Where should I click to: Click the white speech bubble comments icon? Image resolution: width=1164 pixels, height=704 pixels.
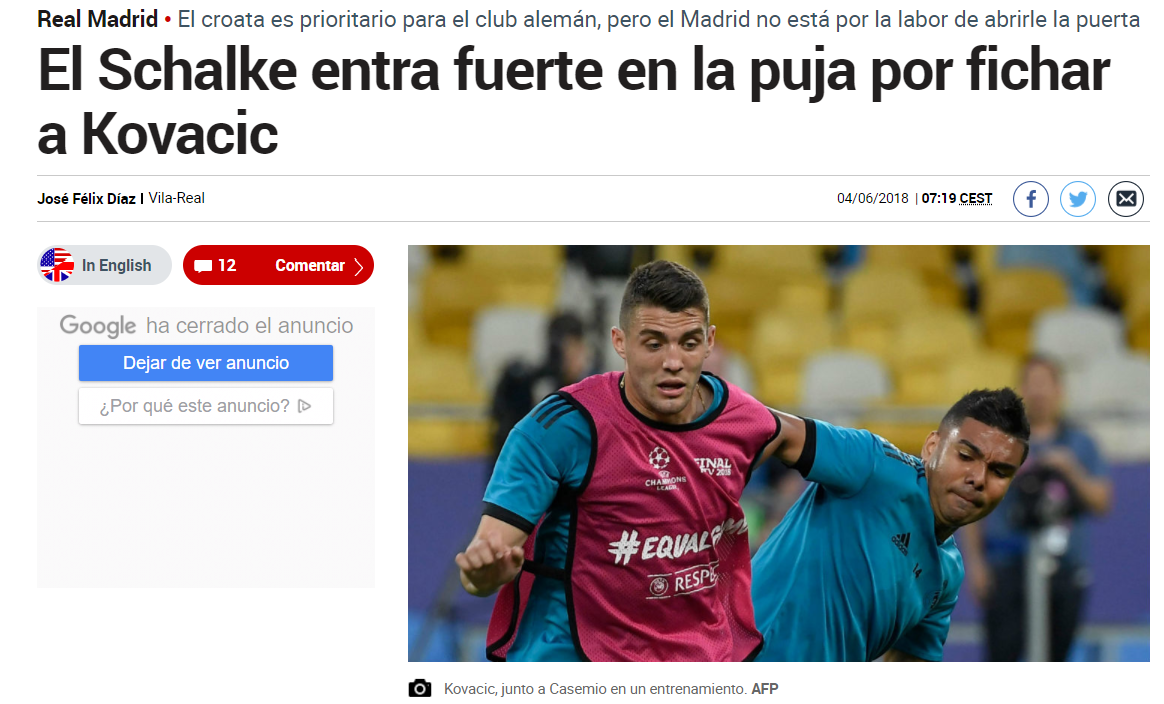[203, 266]
